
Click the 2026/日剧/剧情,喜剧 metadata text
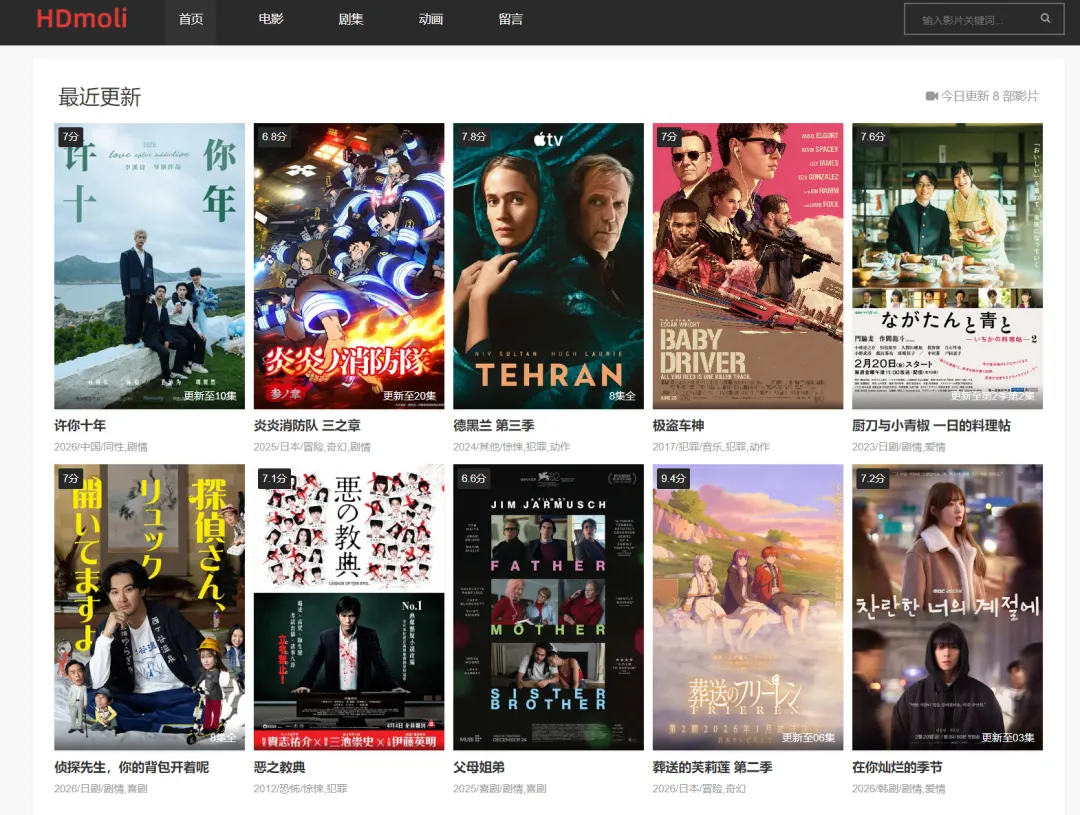pos(101,789)
